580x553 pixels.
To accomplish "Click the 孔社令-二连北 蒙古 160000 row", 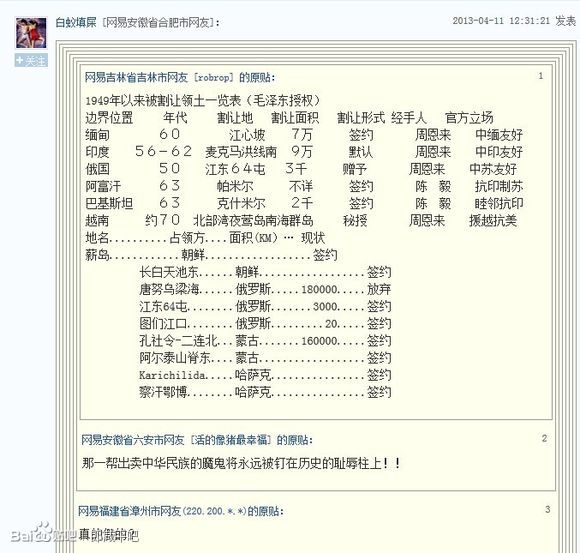I will pyautogui.click(x=265, y=341).
